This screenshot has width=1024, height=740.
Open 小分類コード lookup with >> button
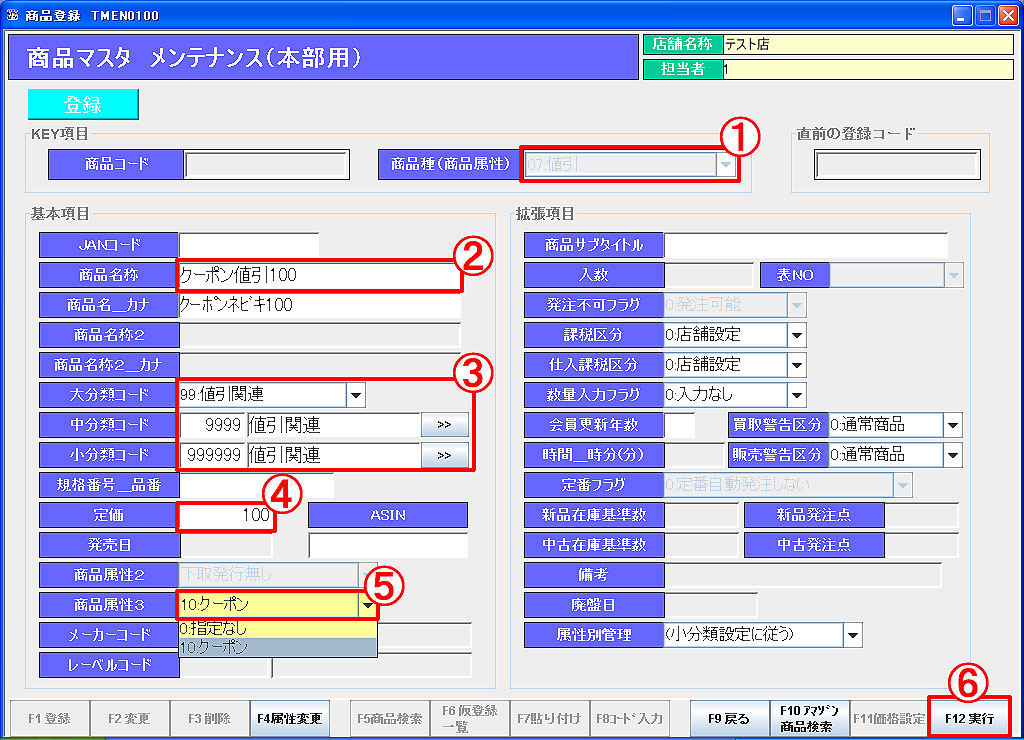coord(444,455)
